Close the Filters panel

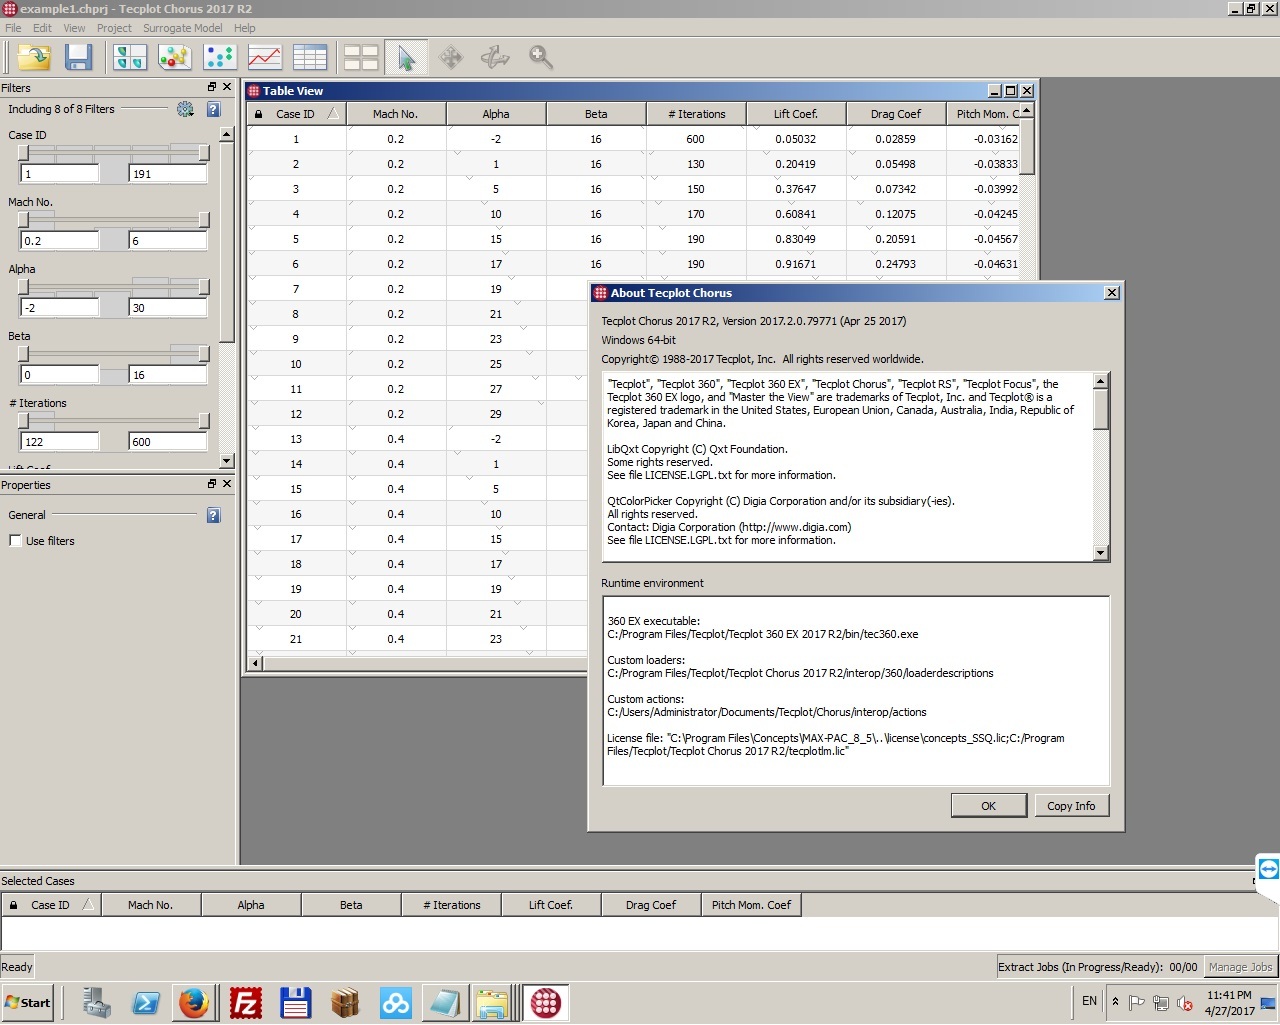(x=227, y=87)
